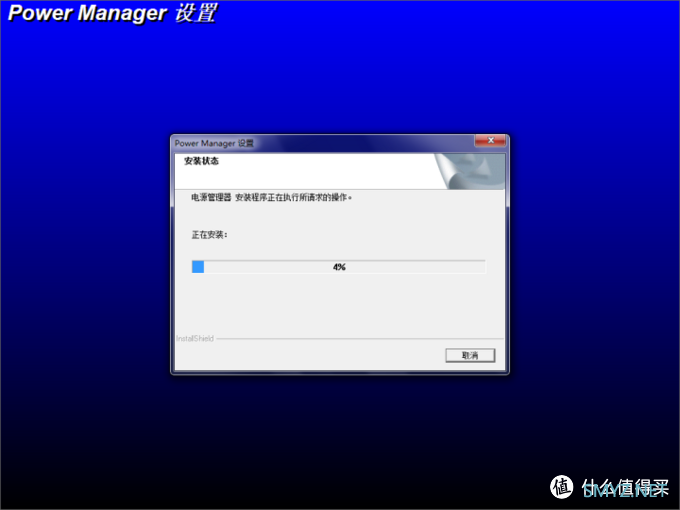This screenshot has width=680, height=510.
Task: Click the 正在安装: label
Action: pos(209,235)
